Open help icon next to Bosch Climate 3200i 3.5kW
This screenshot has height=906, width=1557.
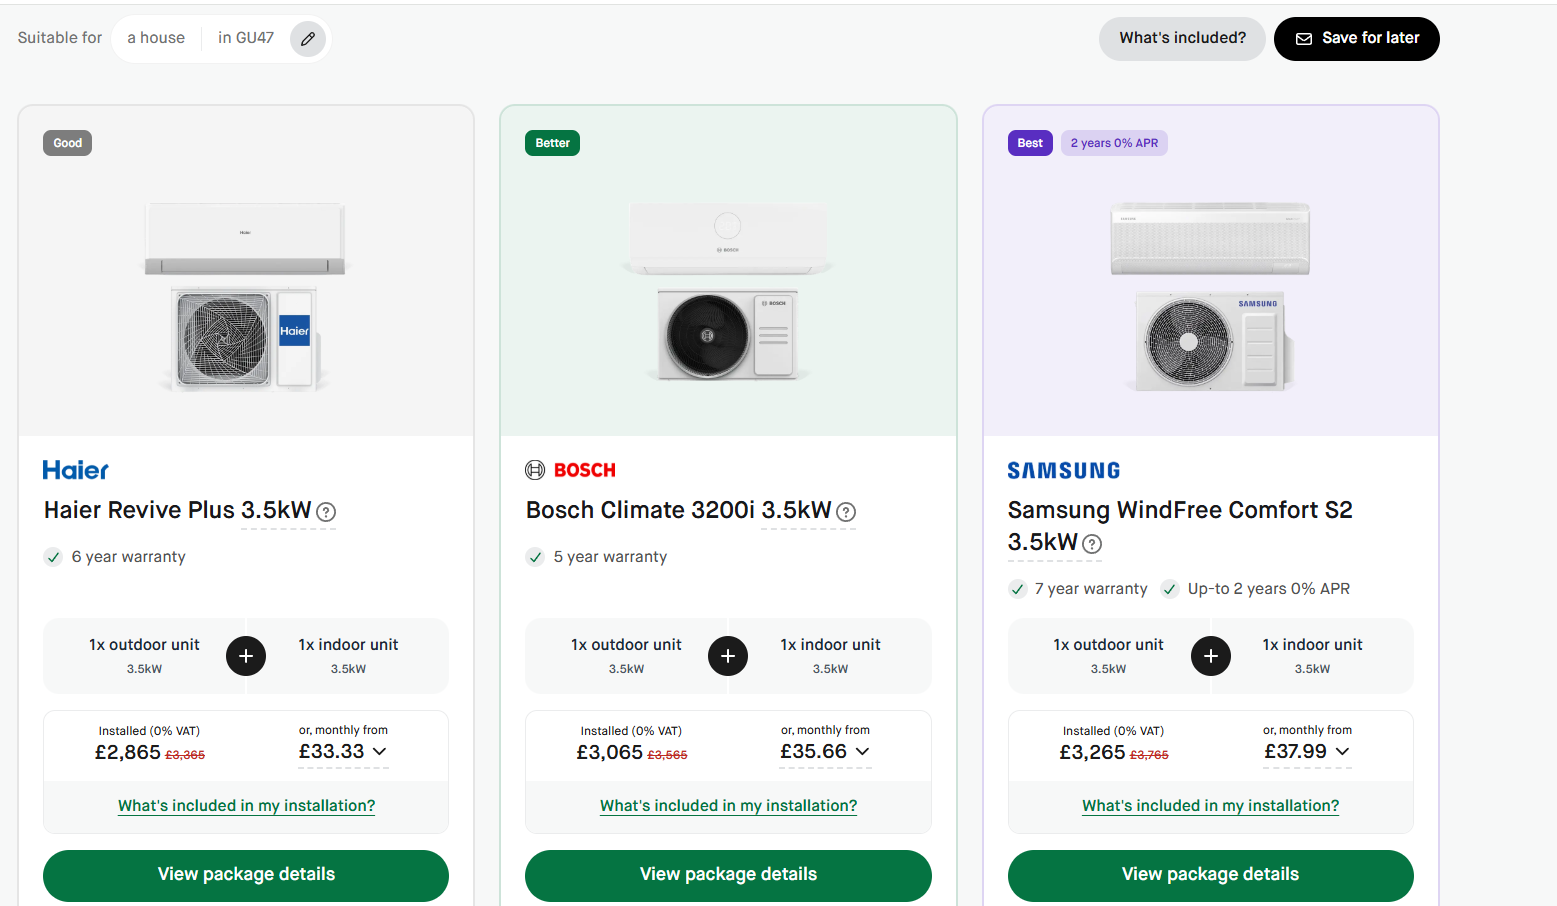tap(846, 512)
